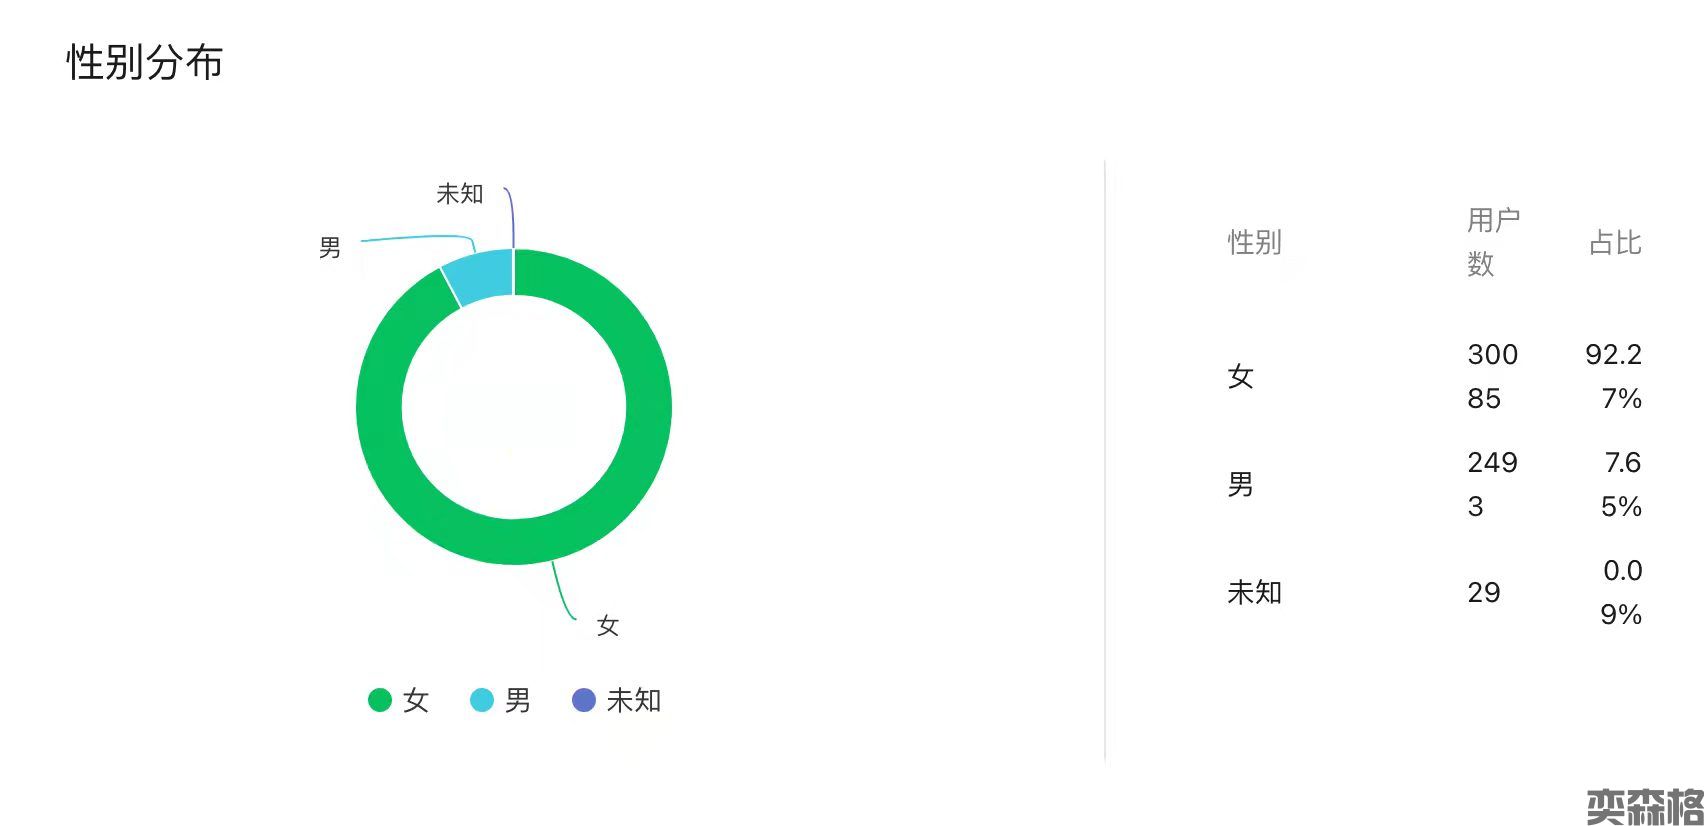
Task: Click the 占比 column header
Action: pos(1615,242)
